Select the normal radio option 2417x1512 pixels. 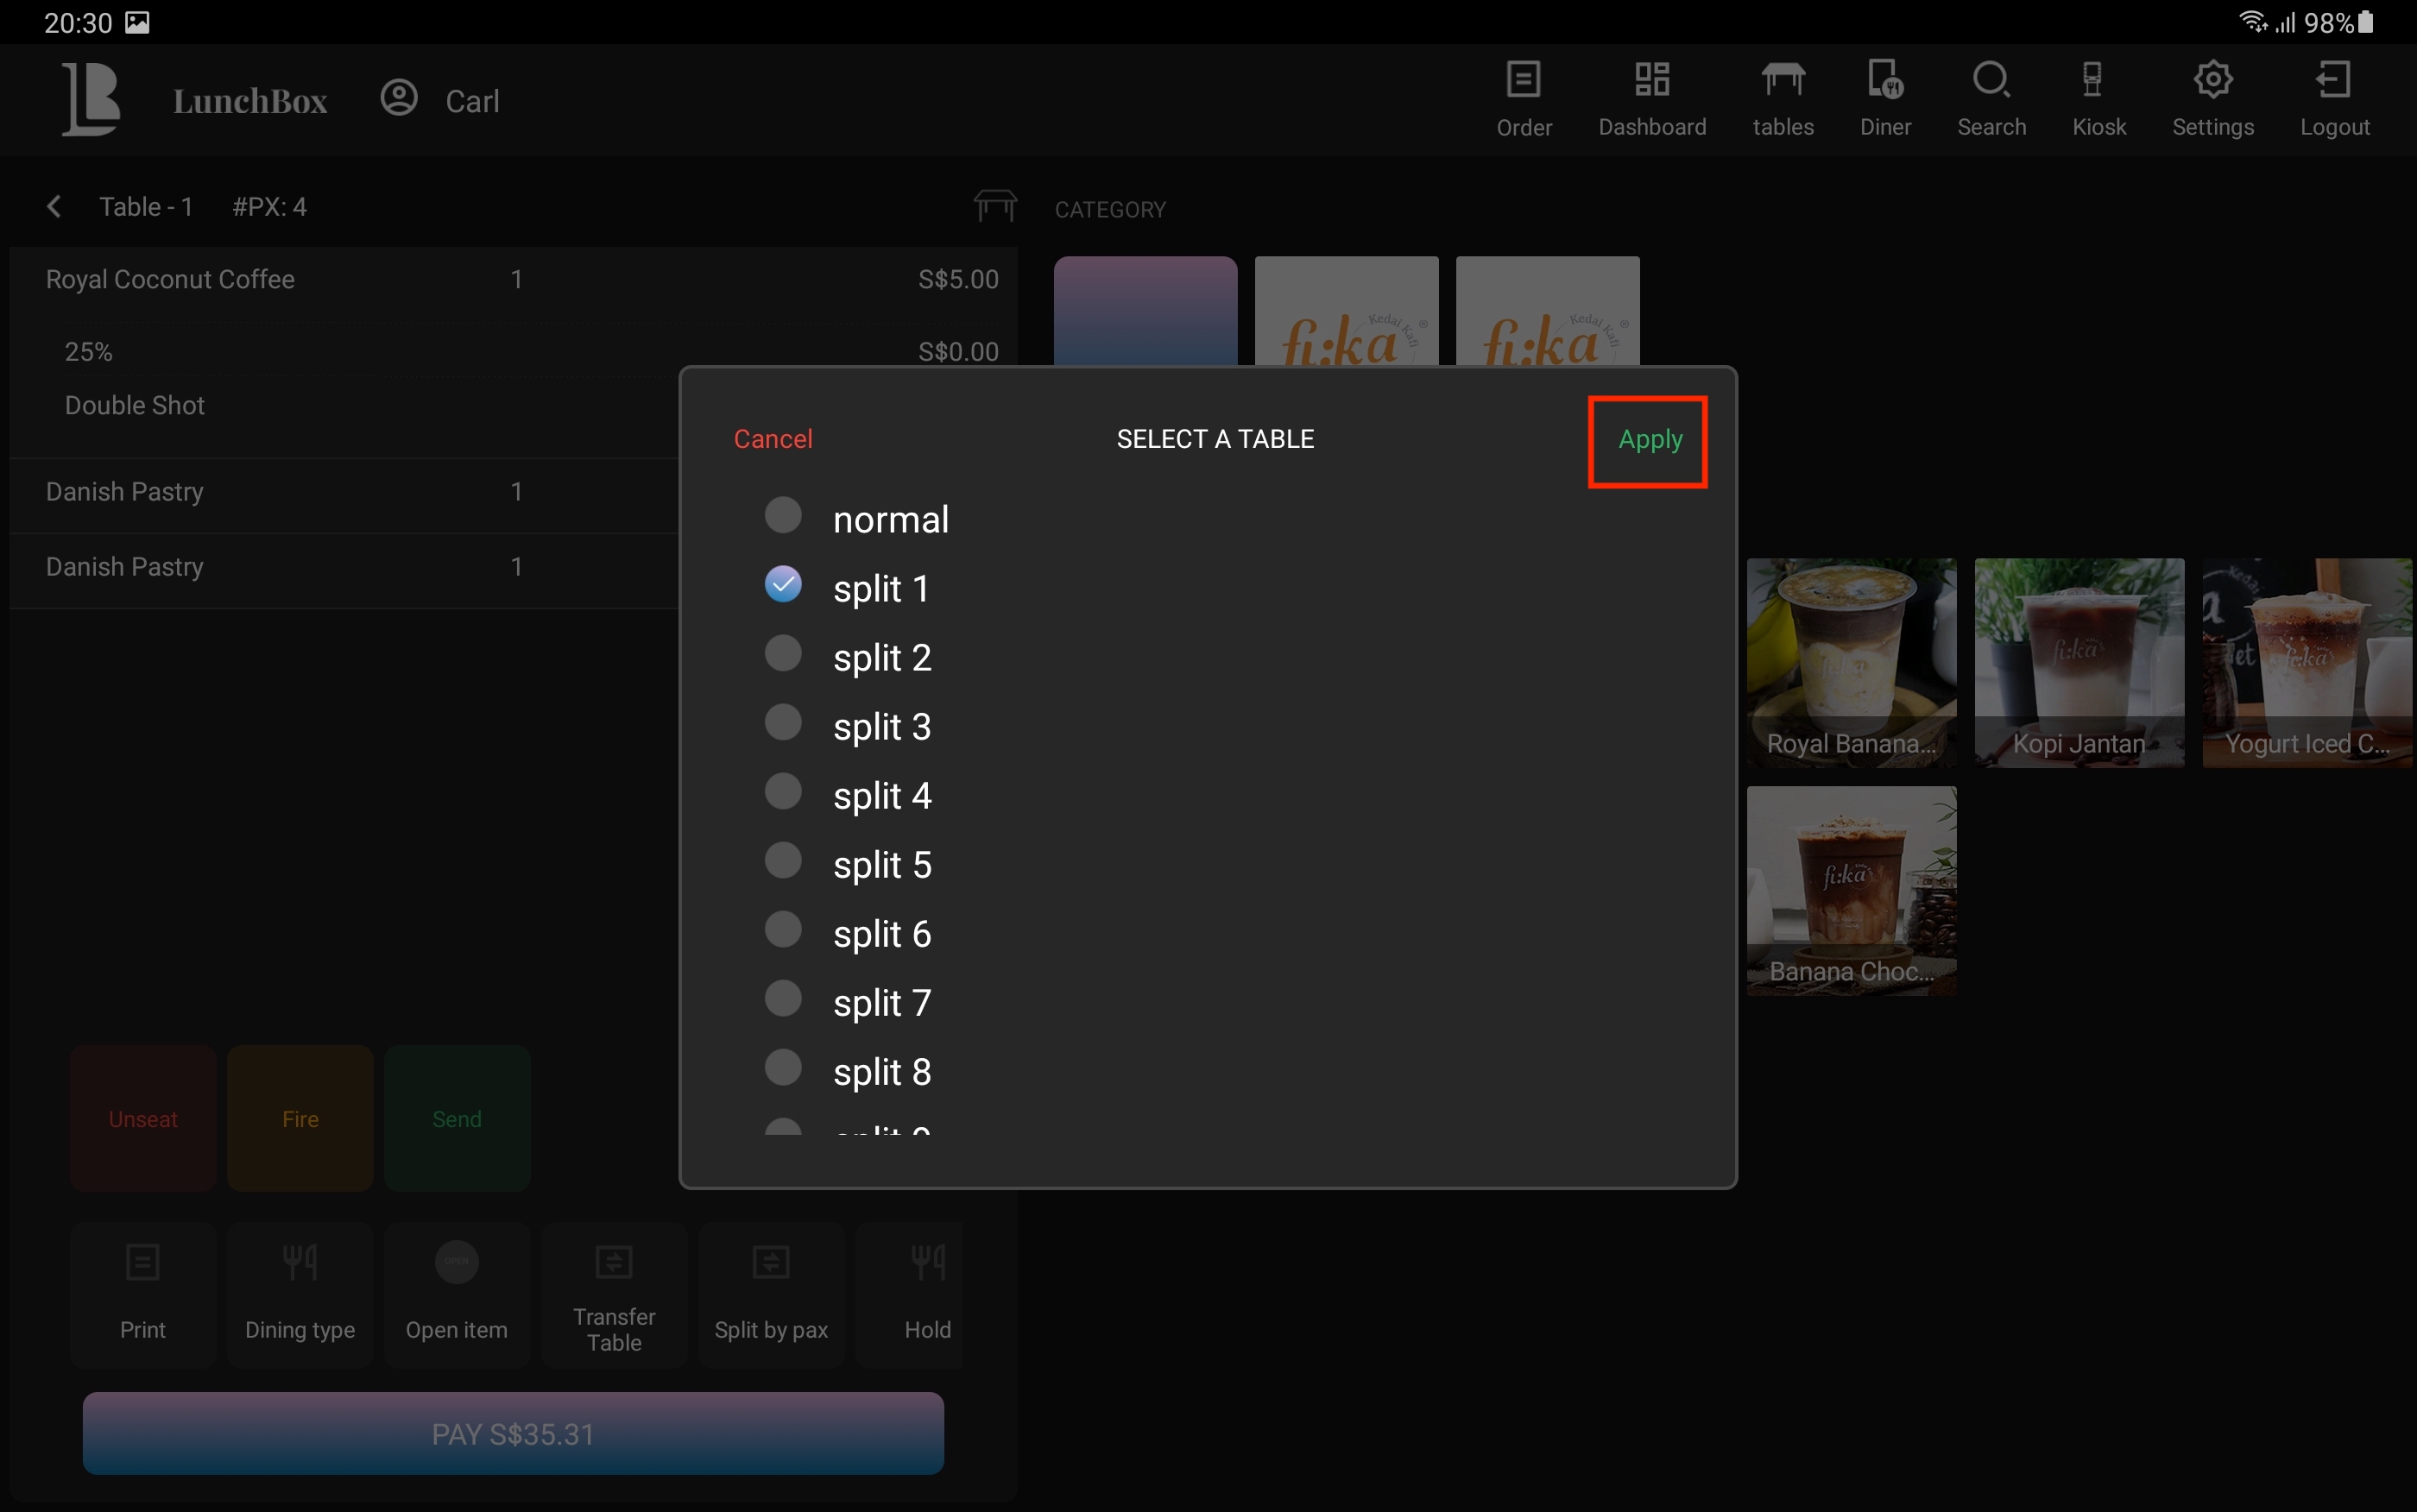783,516
